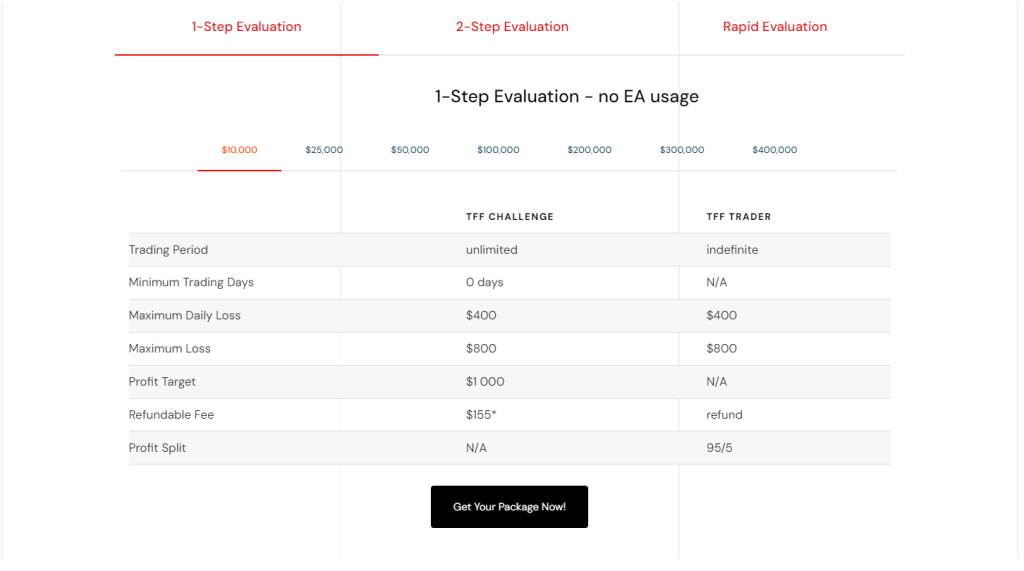
Task: Click the Trading Period row label
Action: (x=168, y=250)
